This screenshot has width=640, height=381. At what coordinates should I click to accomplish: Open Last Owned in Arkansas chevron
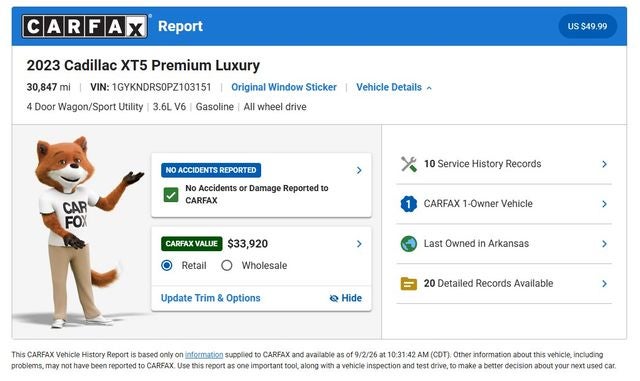point(604,244)
